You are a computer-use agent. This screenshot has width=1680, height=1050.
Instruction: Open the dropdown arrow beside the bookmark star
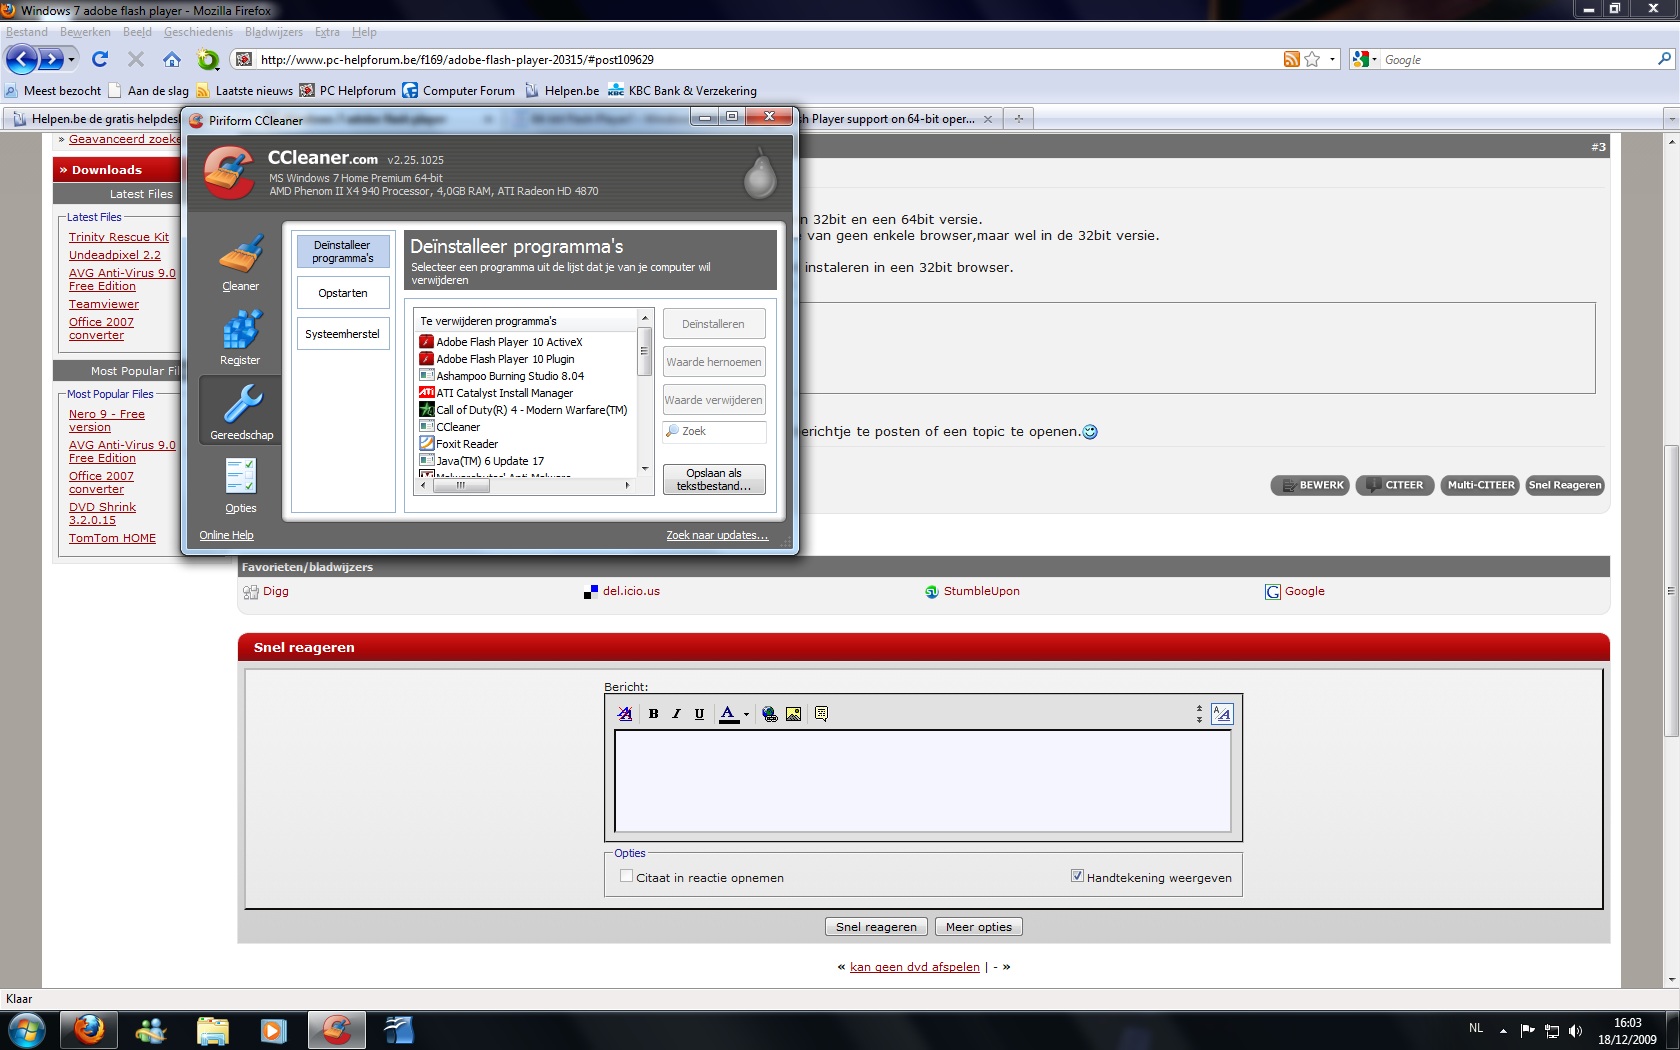[1332, 60]
